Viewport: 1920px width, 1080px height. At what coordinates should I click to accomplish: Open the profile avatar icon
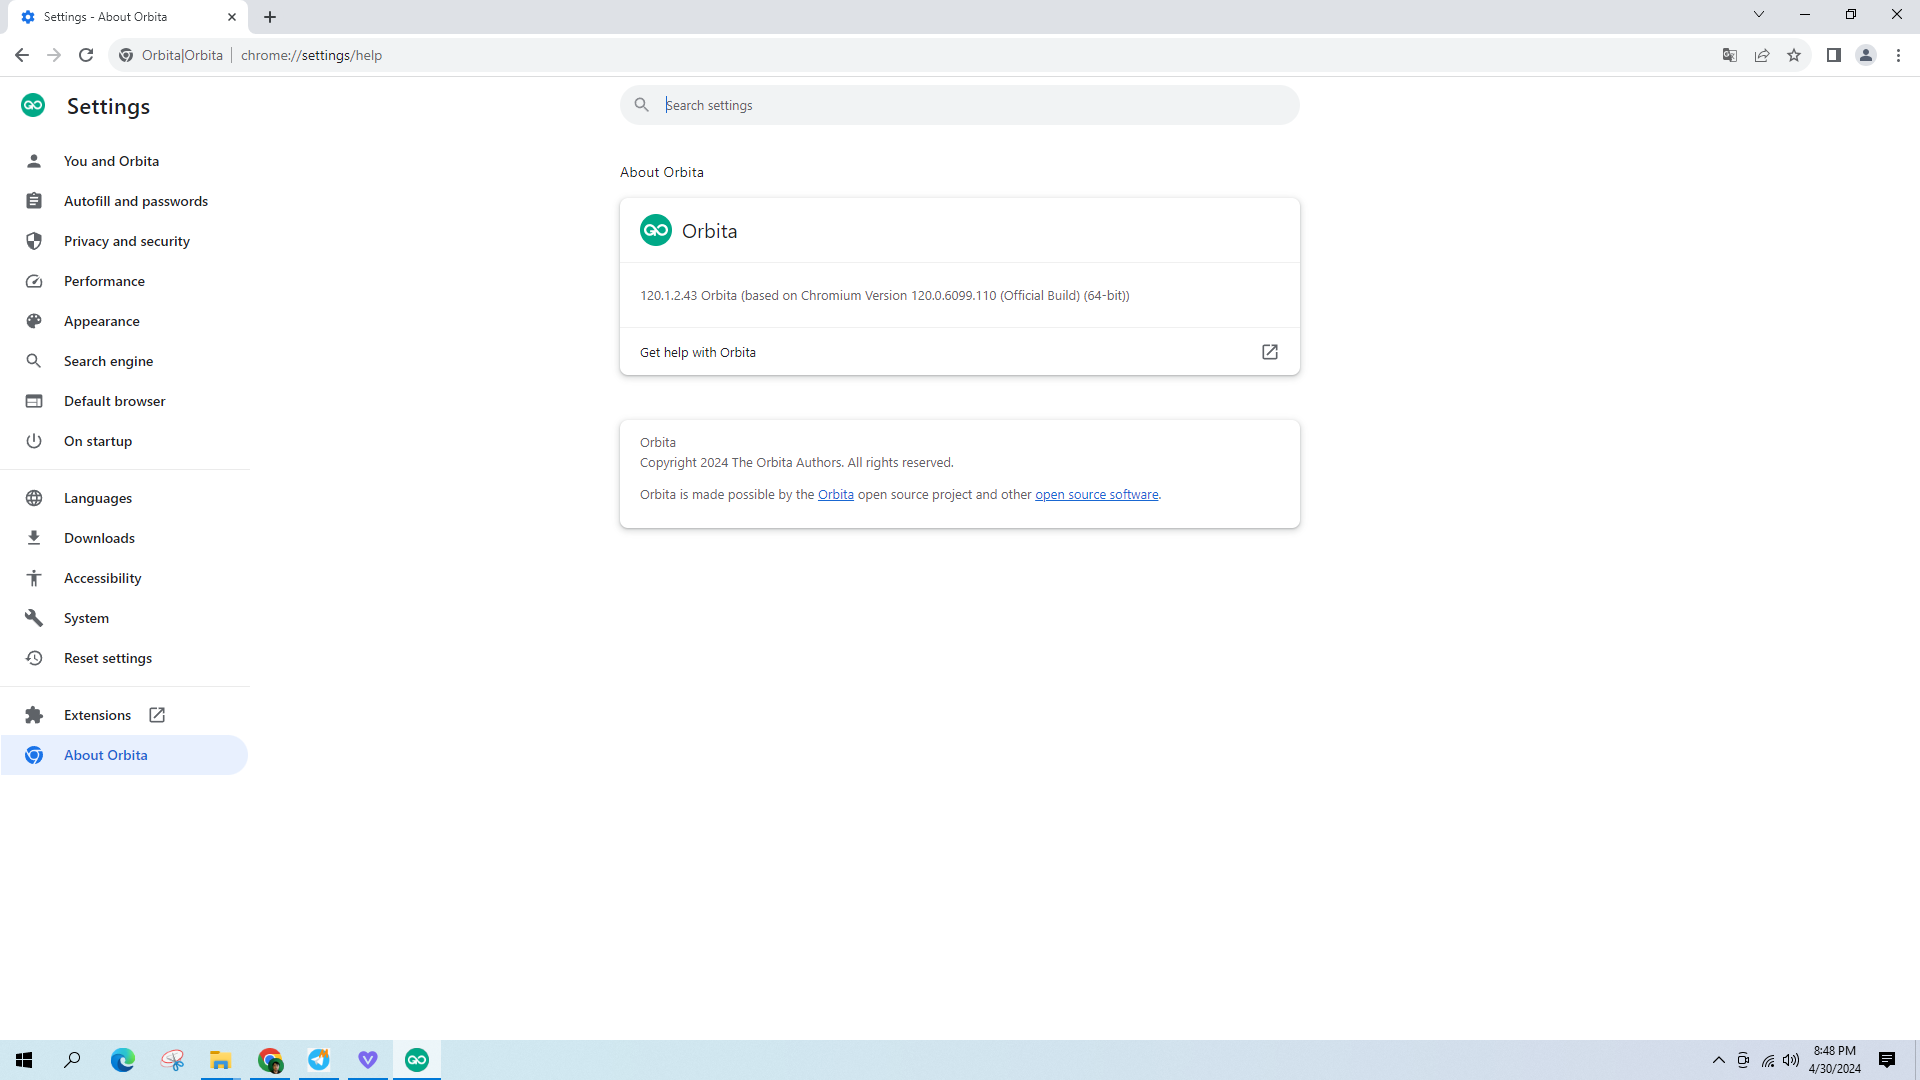[1866, 55]
